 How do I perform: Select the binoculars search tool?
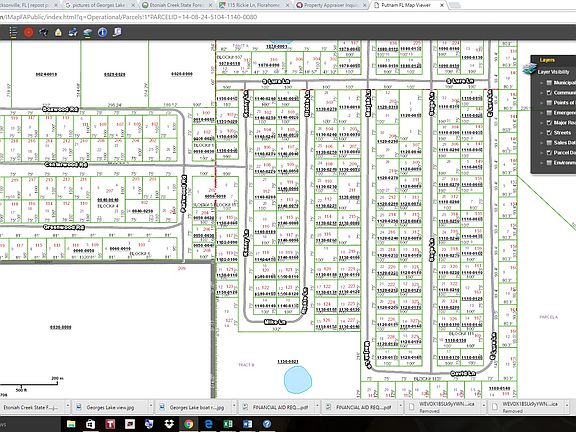(x=43, y=32)
